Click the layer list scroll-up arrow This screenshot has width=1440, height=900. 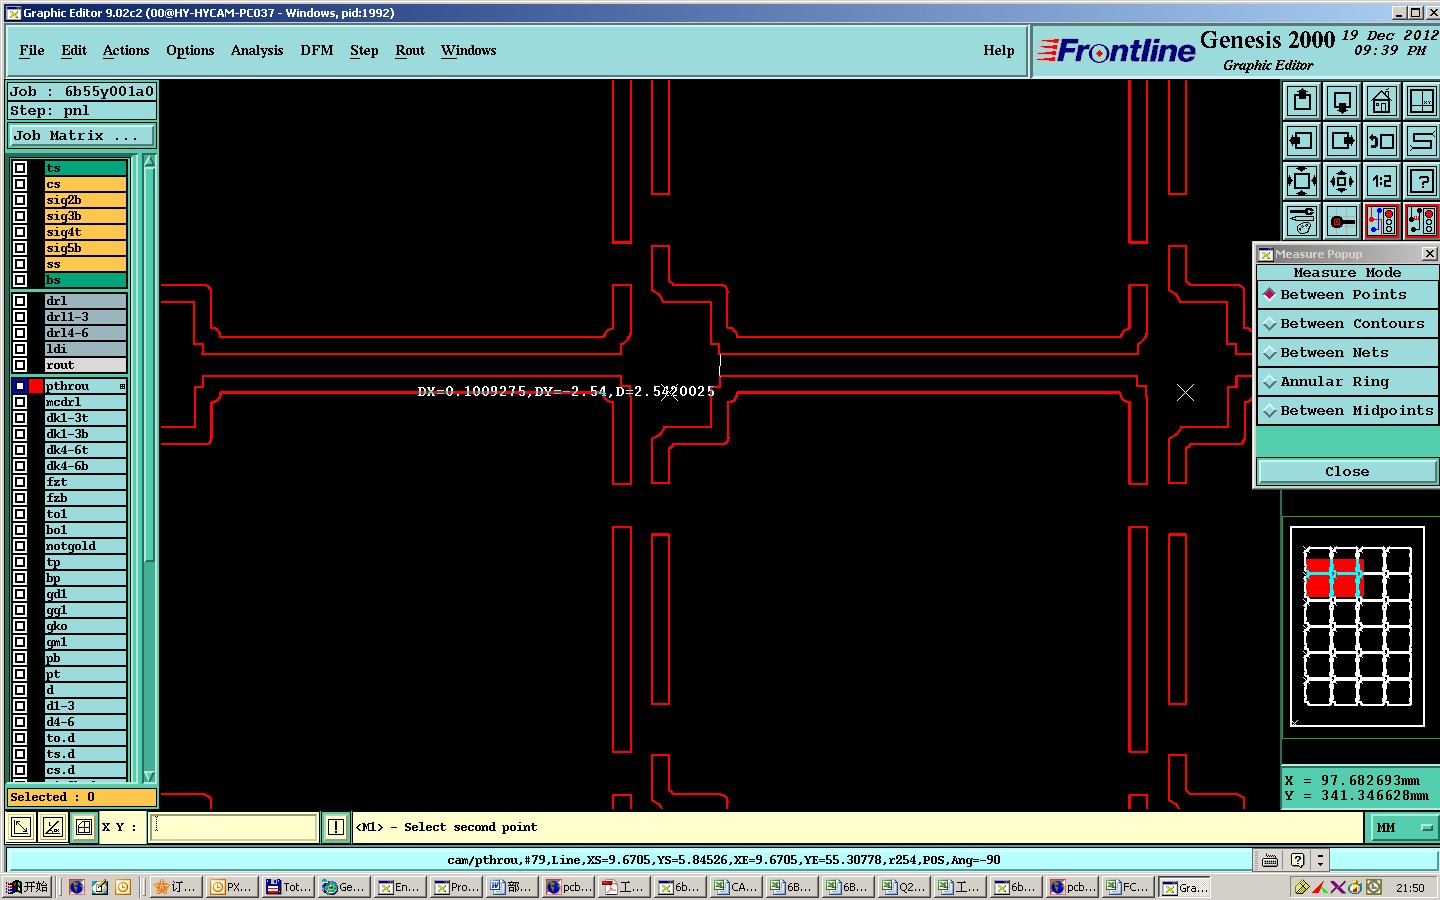pyautogui.click(x=150, y=161)
